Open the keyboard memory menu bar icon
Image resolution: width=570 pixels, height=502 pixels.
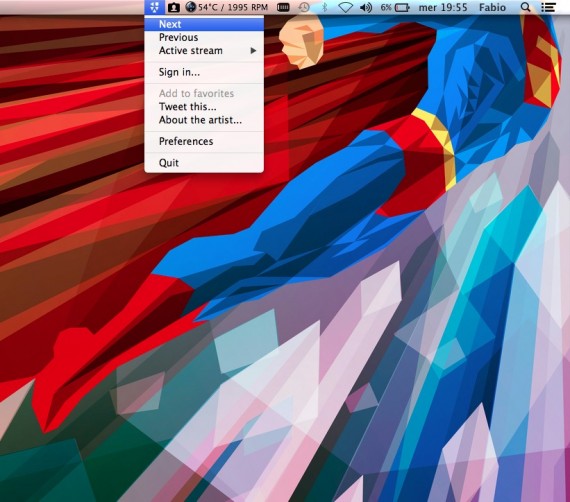(x=283, y=7)
